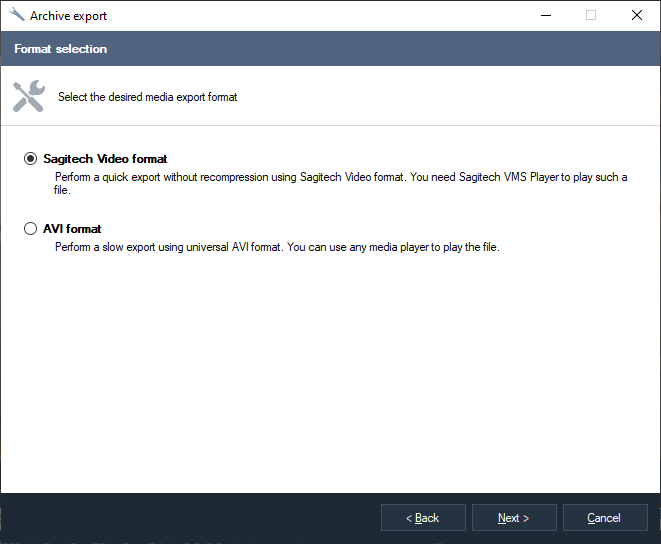
Task: Click the Sagitech Video format label
Action: 105,159
